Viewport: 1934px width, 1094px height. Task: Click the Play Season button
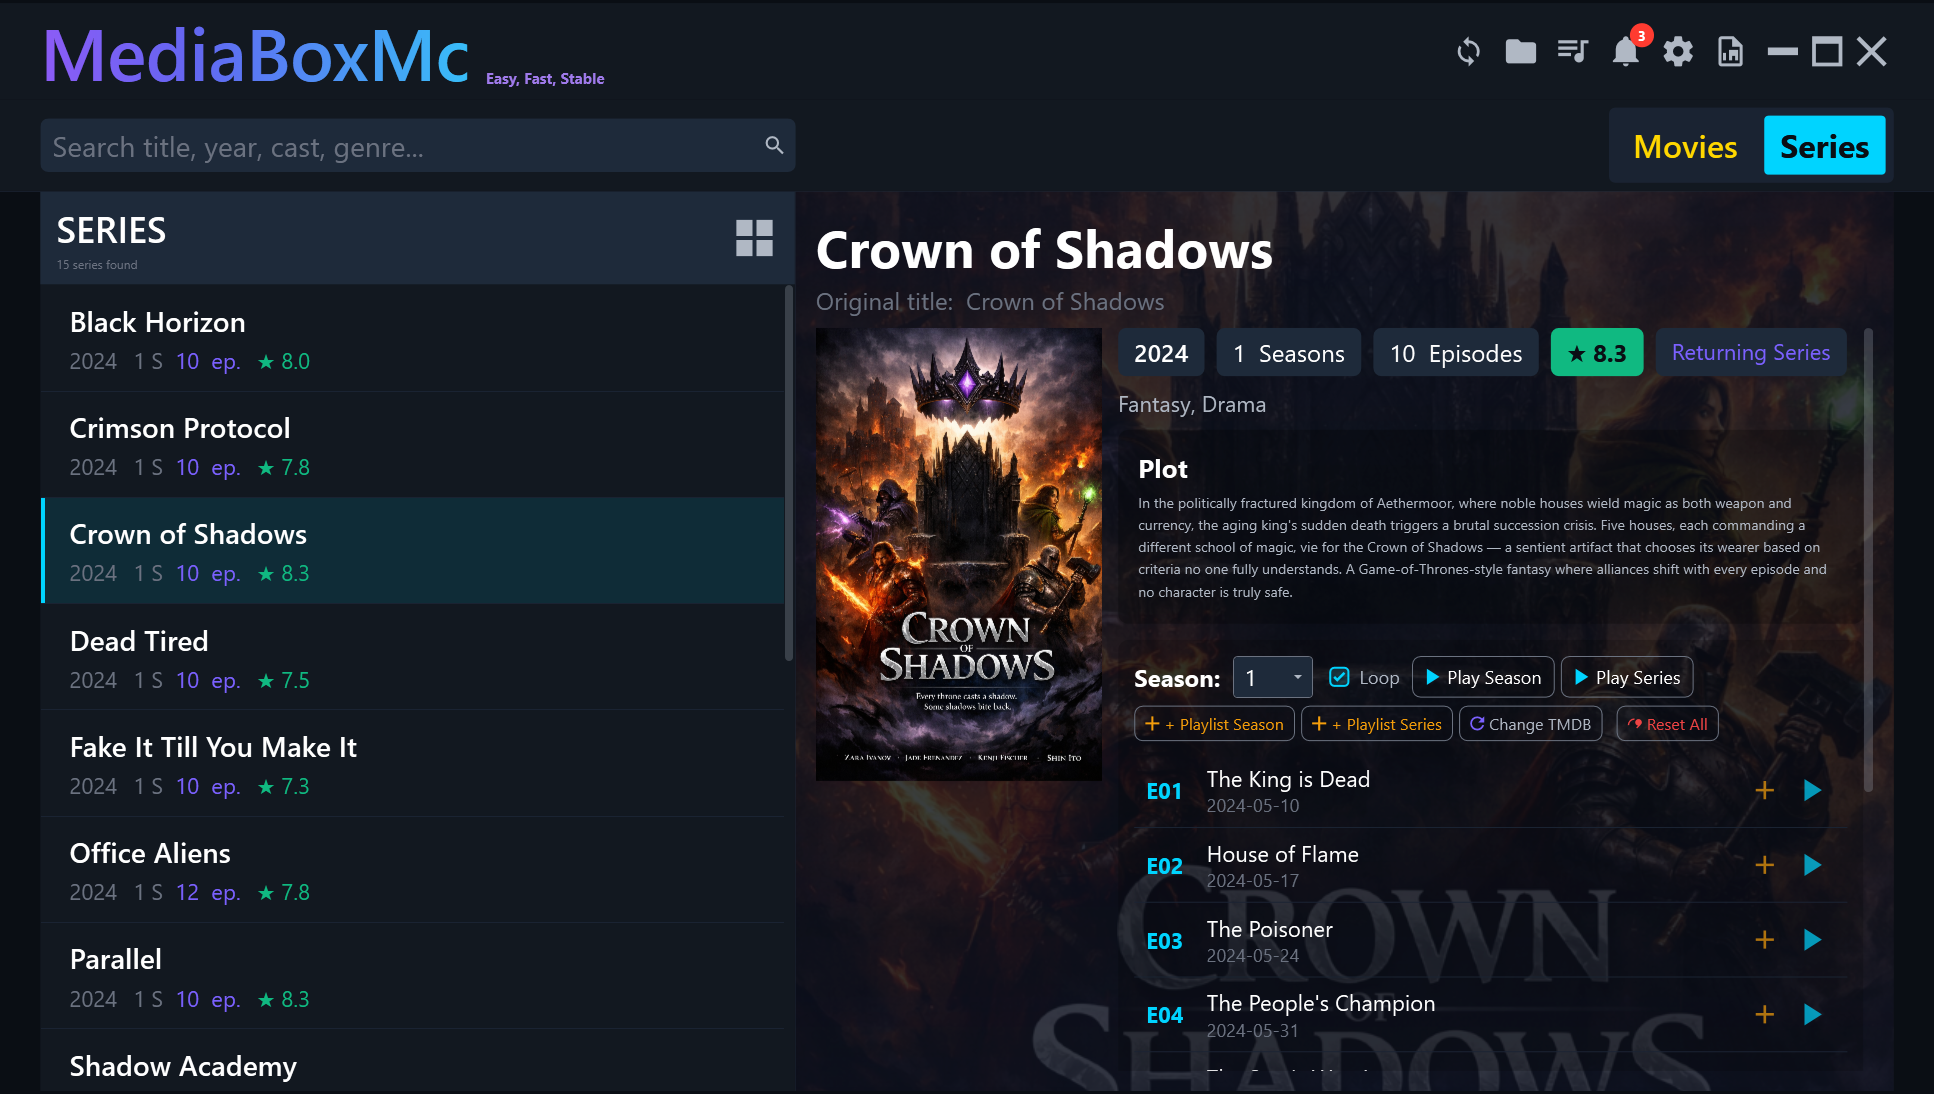click(x=1483, y=677)
